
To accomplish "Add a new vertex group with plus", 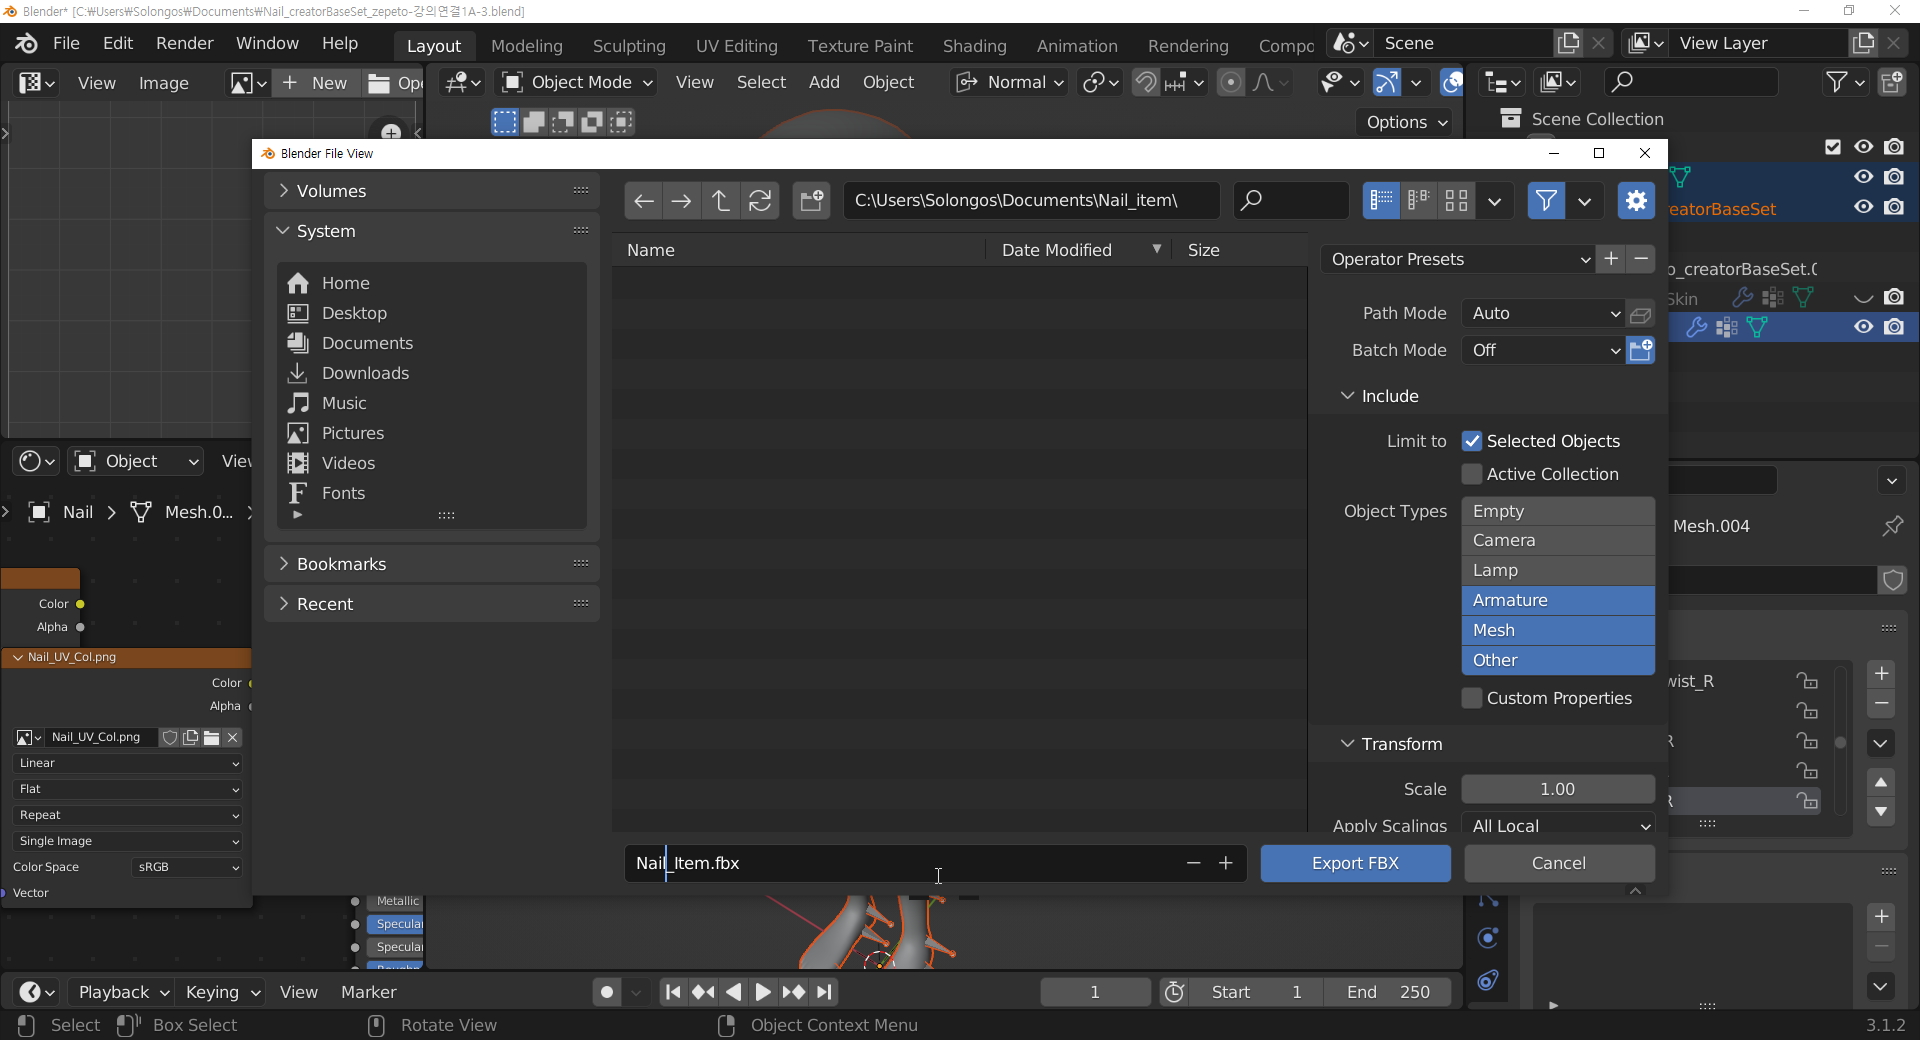I will [1881, 674].
